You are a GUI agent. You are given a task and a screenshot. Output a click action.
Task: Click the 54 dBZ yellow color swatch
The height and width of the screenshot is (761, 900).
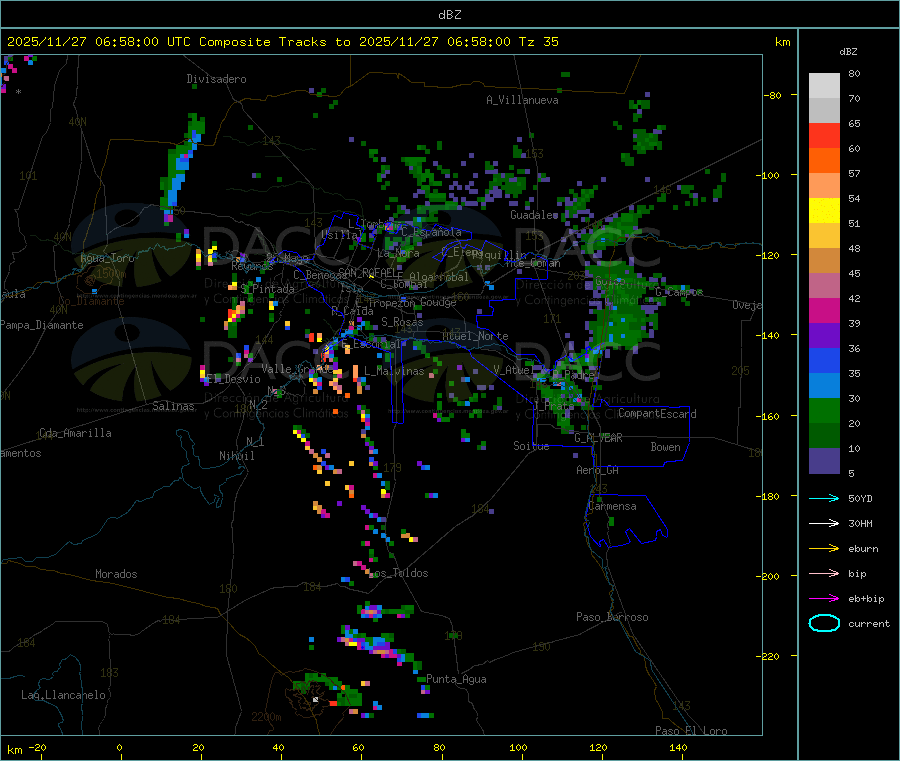pyautogui.click(x=824, y=211)
